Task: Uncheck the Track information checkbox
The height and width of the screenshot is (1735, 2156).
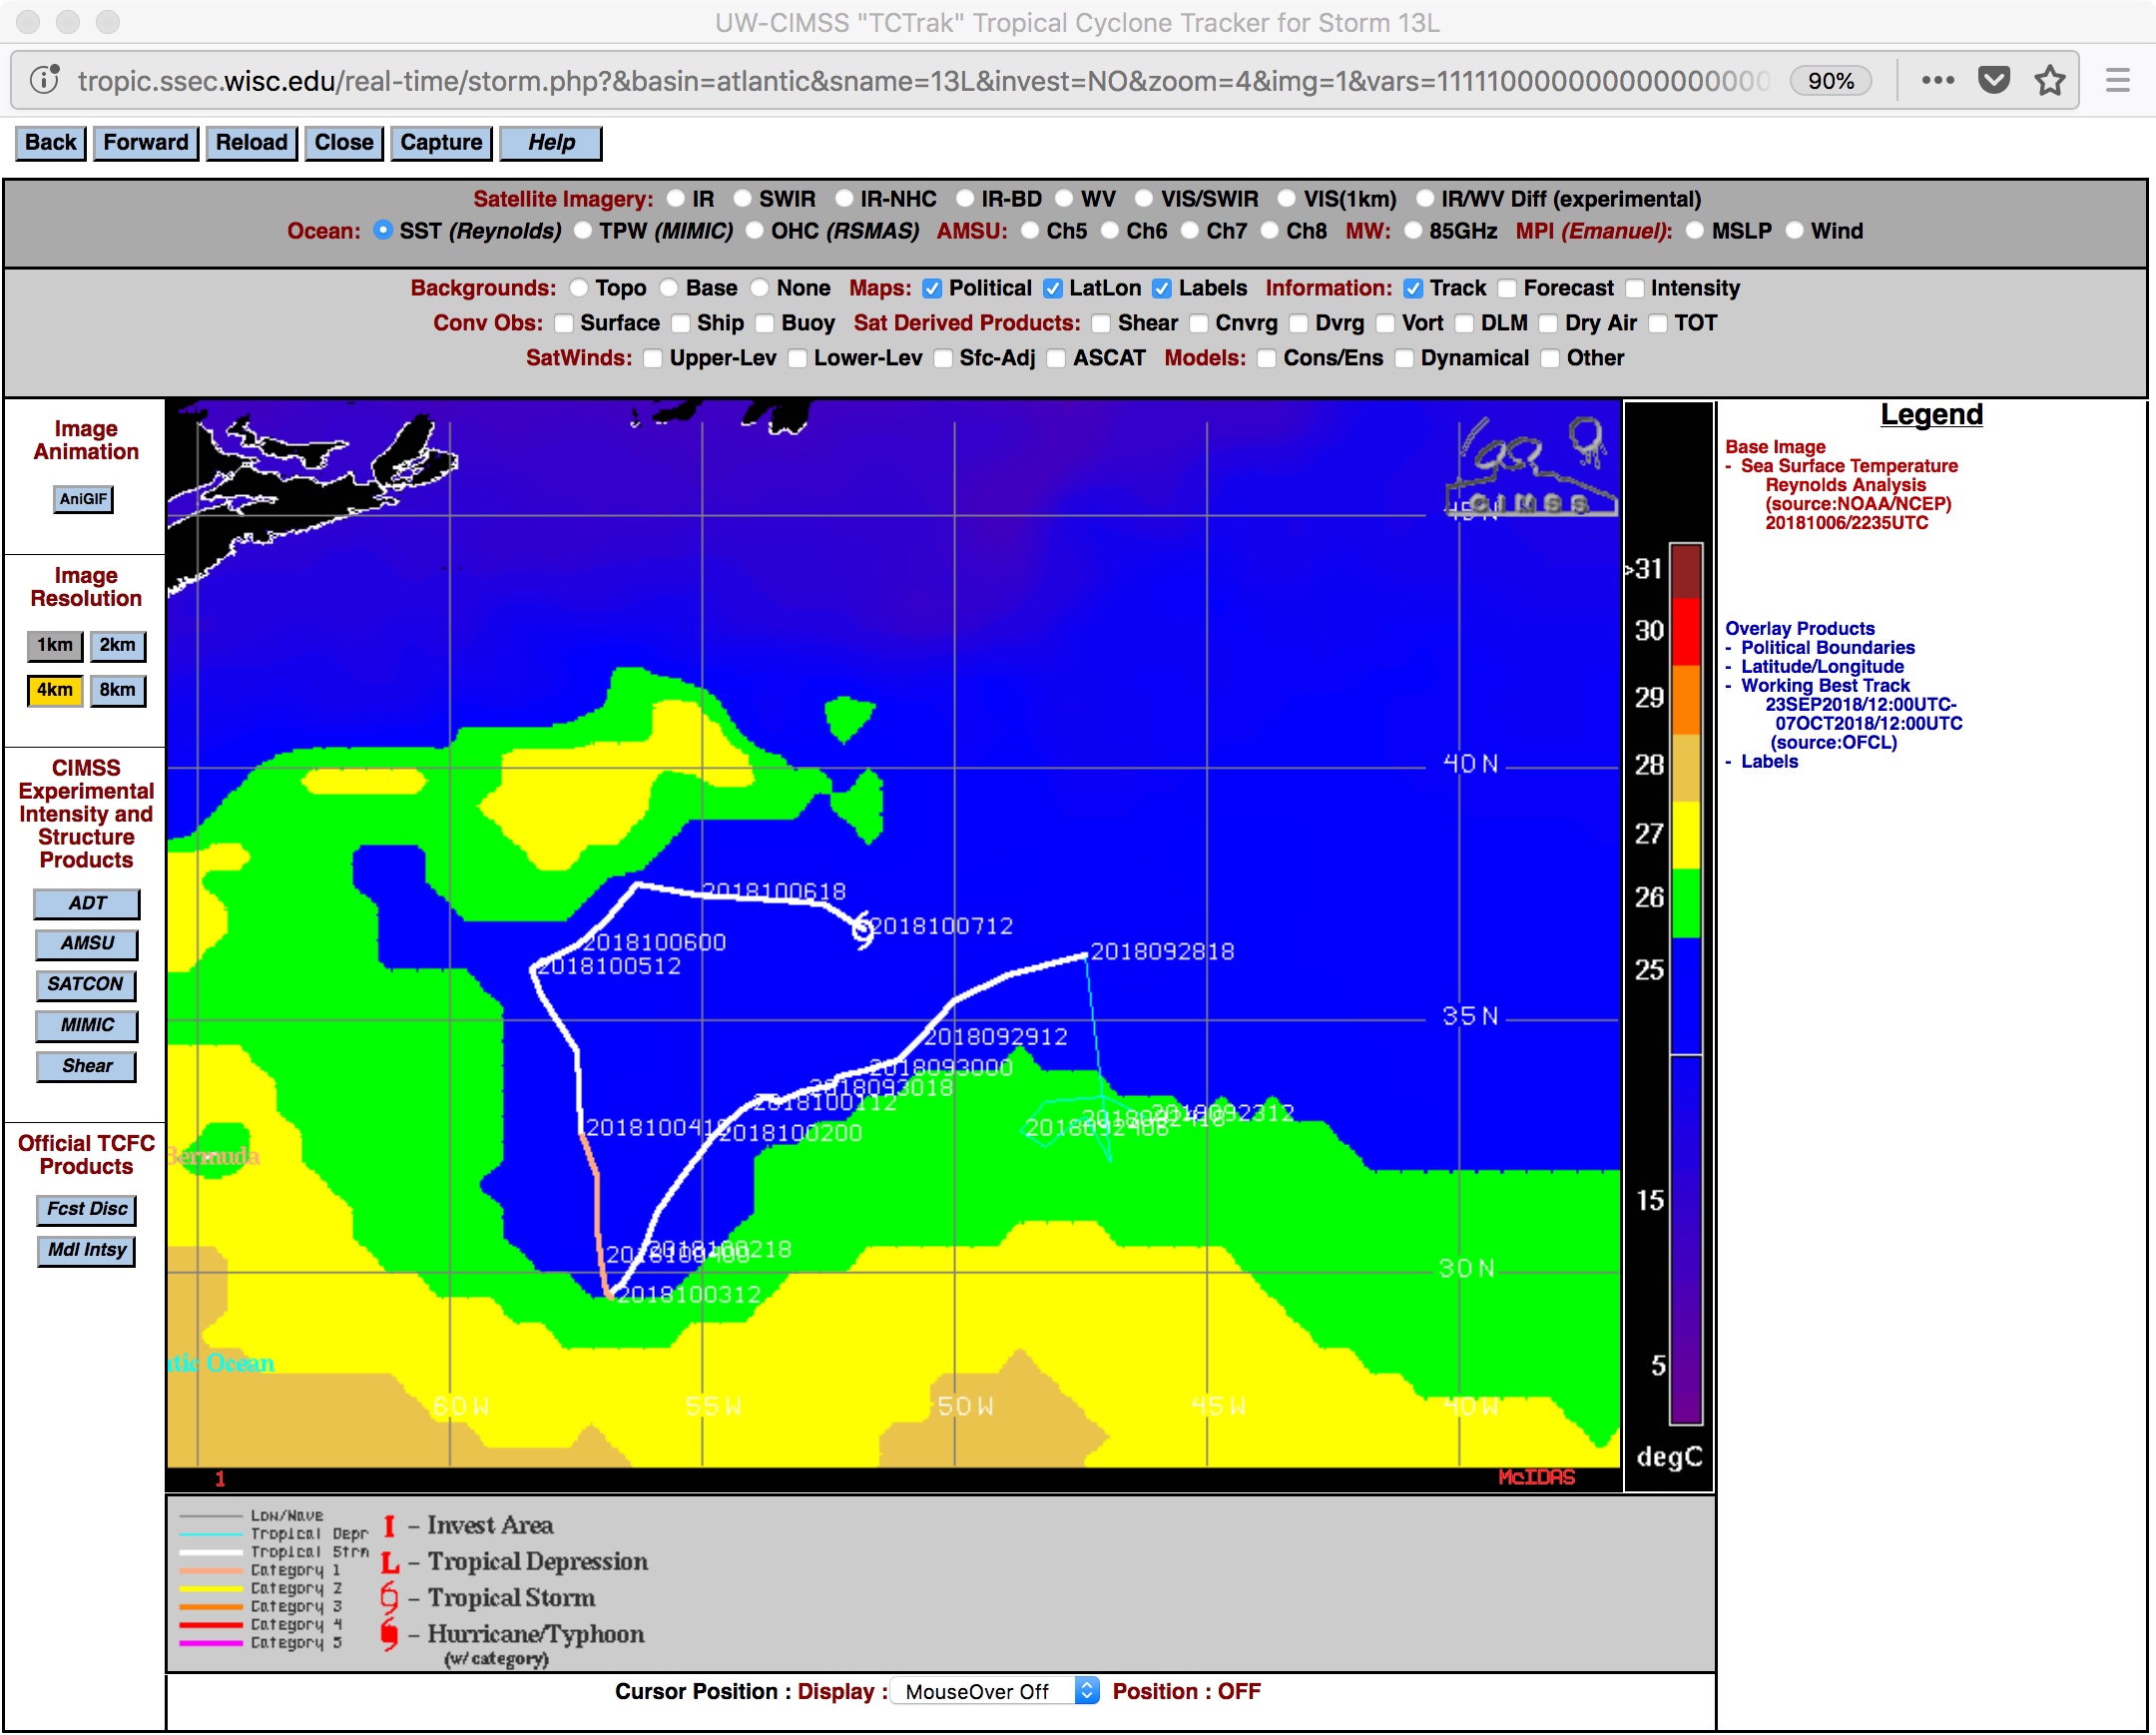Action: coord(1413,288)
